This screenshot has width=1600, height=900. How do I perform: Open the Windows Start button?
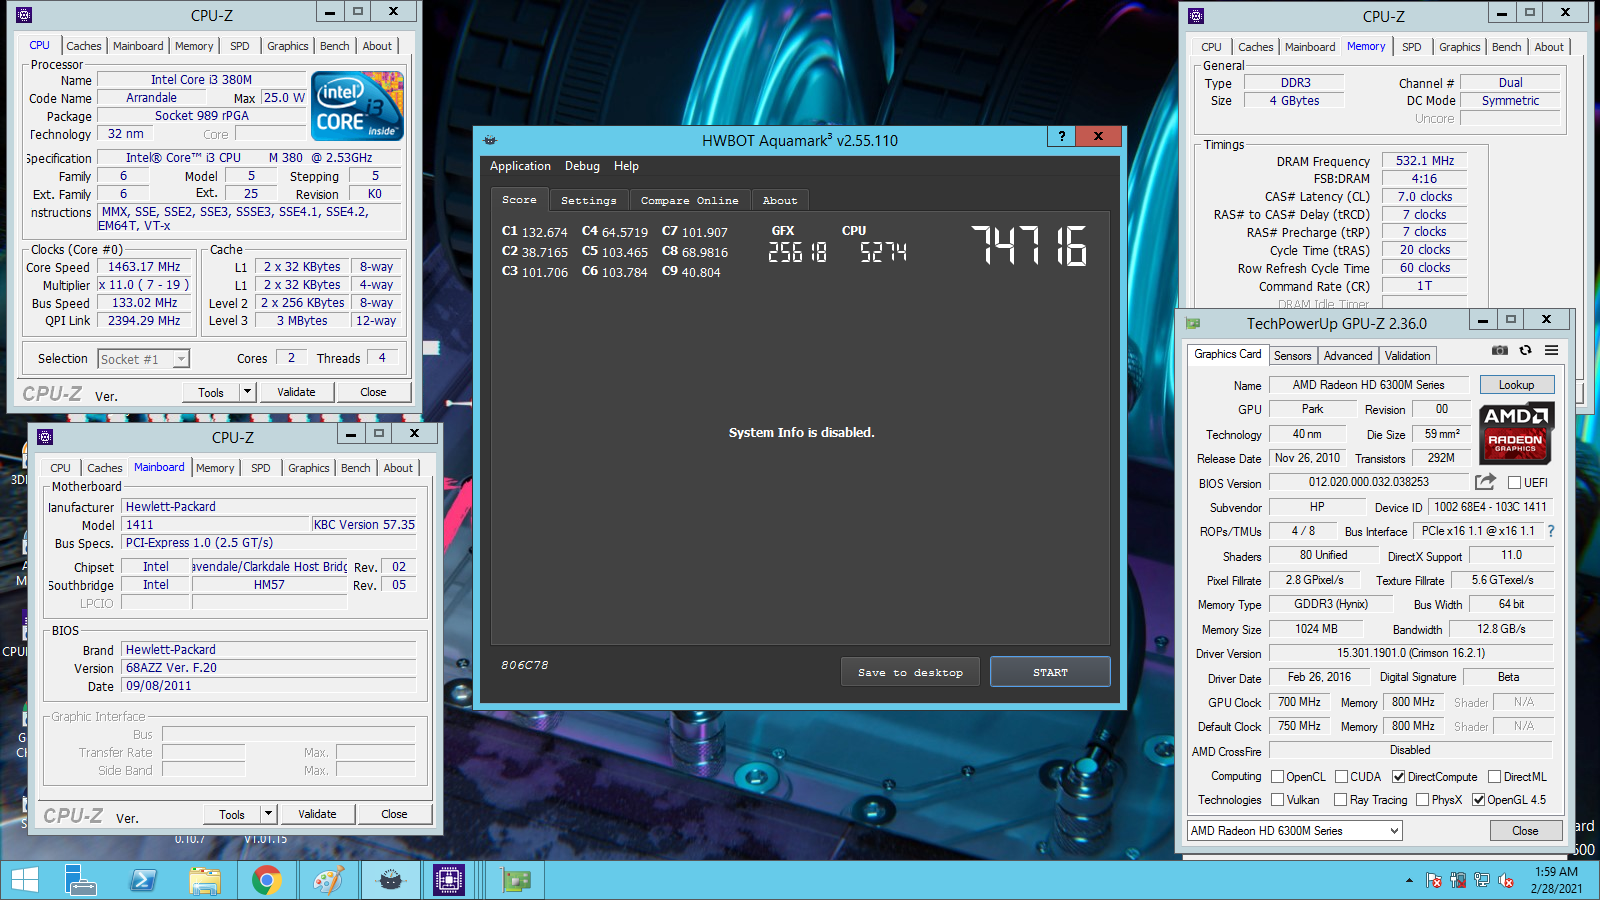click(x=25, y=880)
